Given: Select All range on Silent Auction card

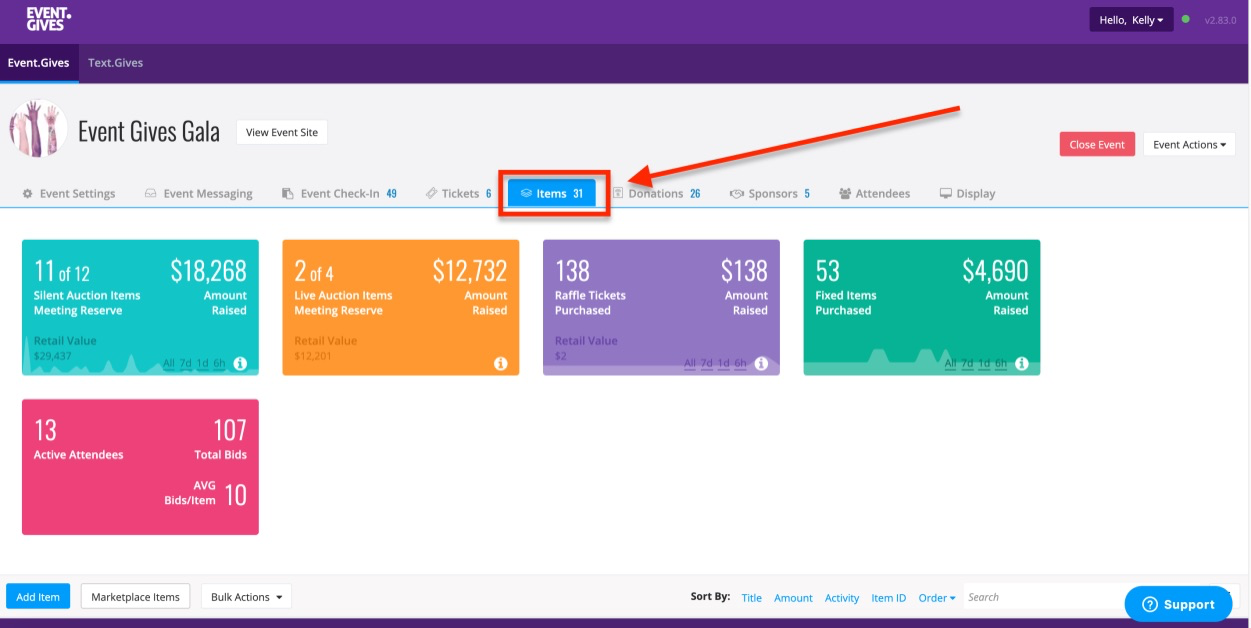Looking at the screenshot, I should tap(169, 364).
